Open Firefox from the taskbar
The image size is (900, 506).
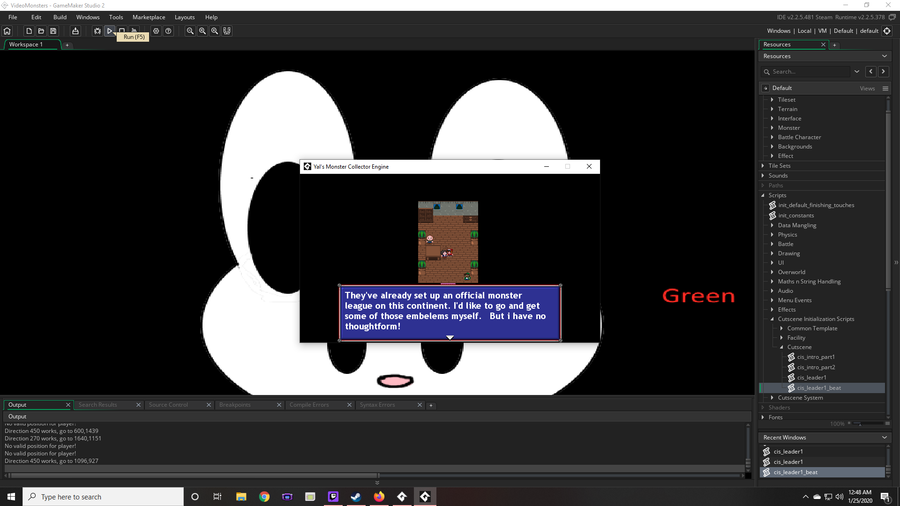tap(379, 497)
